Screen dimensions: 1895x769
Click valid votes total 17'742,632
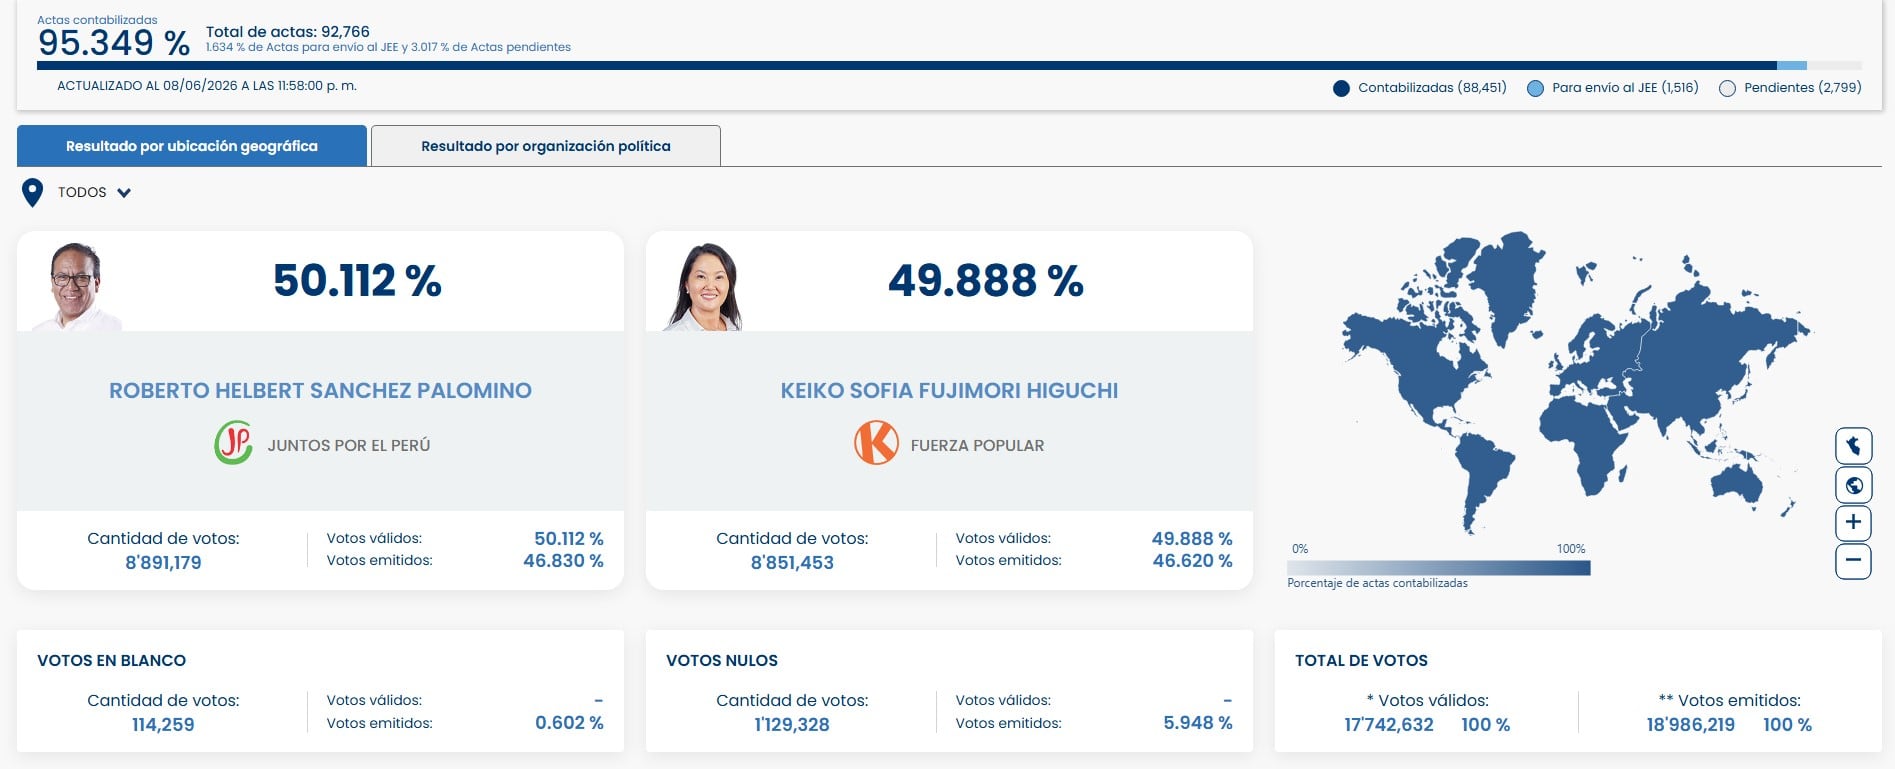tap(1389, 725)
